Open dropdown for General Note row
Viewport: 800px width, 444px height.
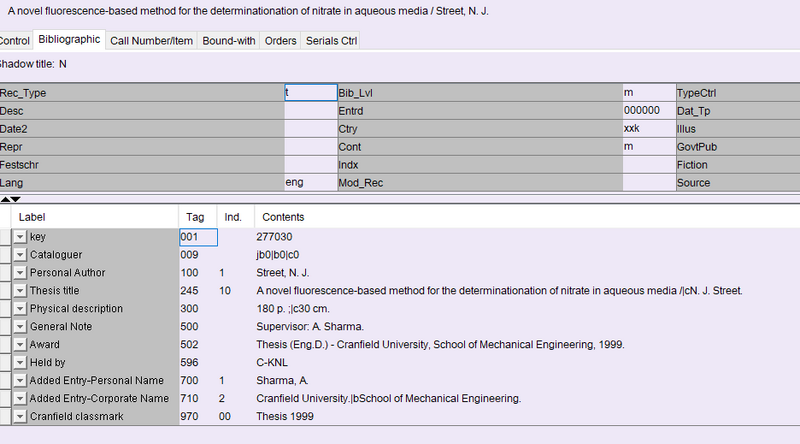click(x=19, y=327)
